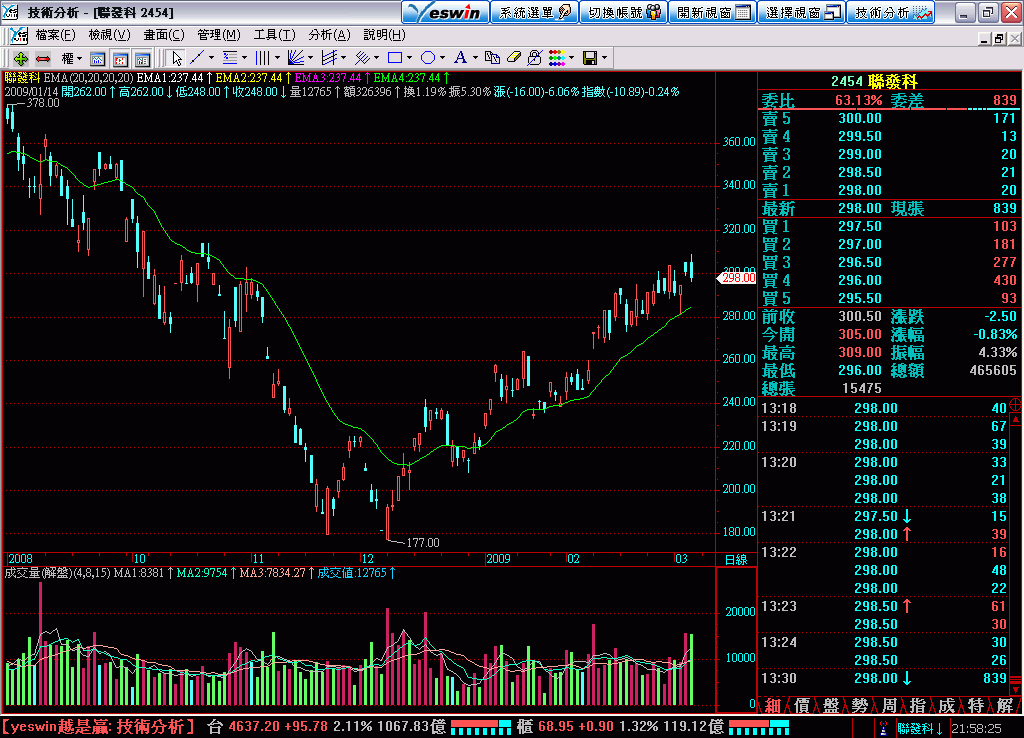Switch to the 特 tab
This screenshot has height=738, width=1024.
976,705
